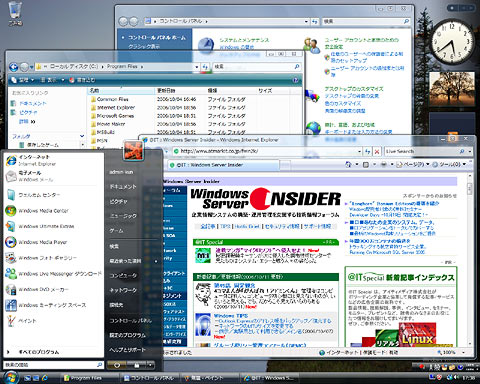The height and width of the screenshot is (384, 480).
Task: Click the lock button in Start menu
Action: (137, 365)
